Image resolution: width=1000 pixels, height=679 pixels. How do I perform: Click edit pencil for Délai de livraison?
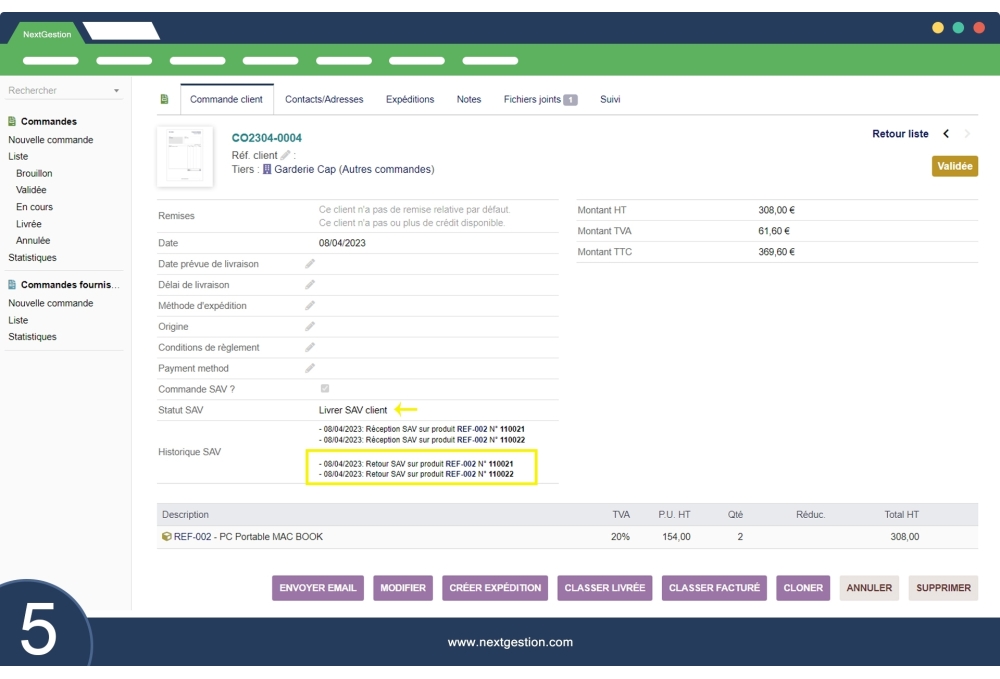310,285
